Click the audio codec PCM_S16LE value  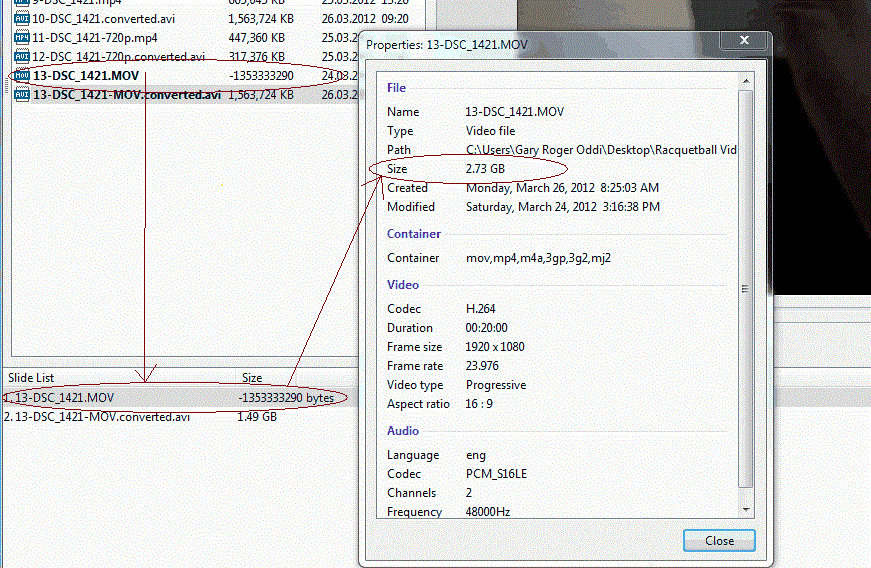tap(496, 474)
